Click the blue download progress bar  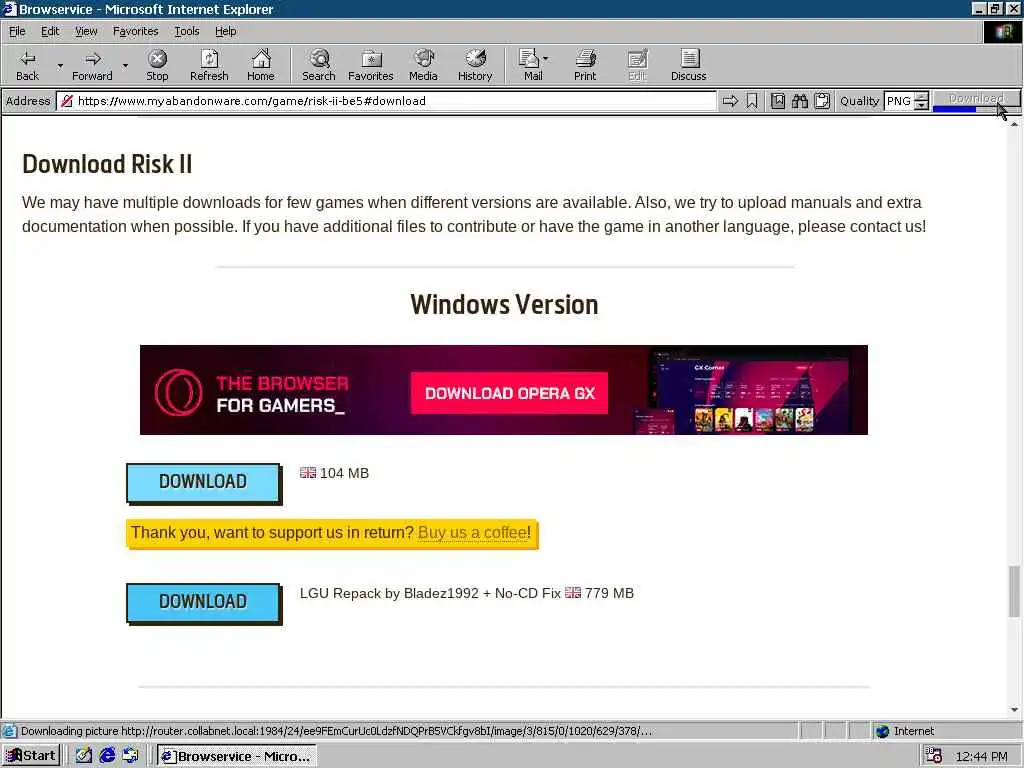pyautogui.click(x=954, y=109)
